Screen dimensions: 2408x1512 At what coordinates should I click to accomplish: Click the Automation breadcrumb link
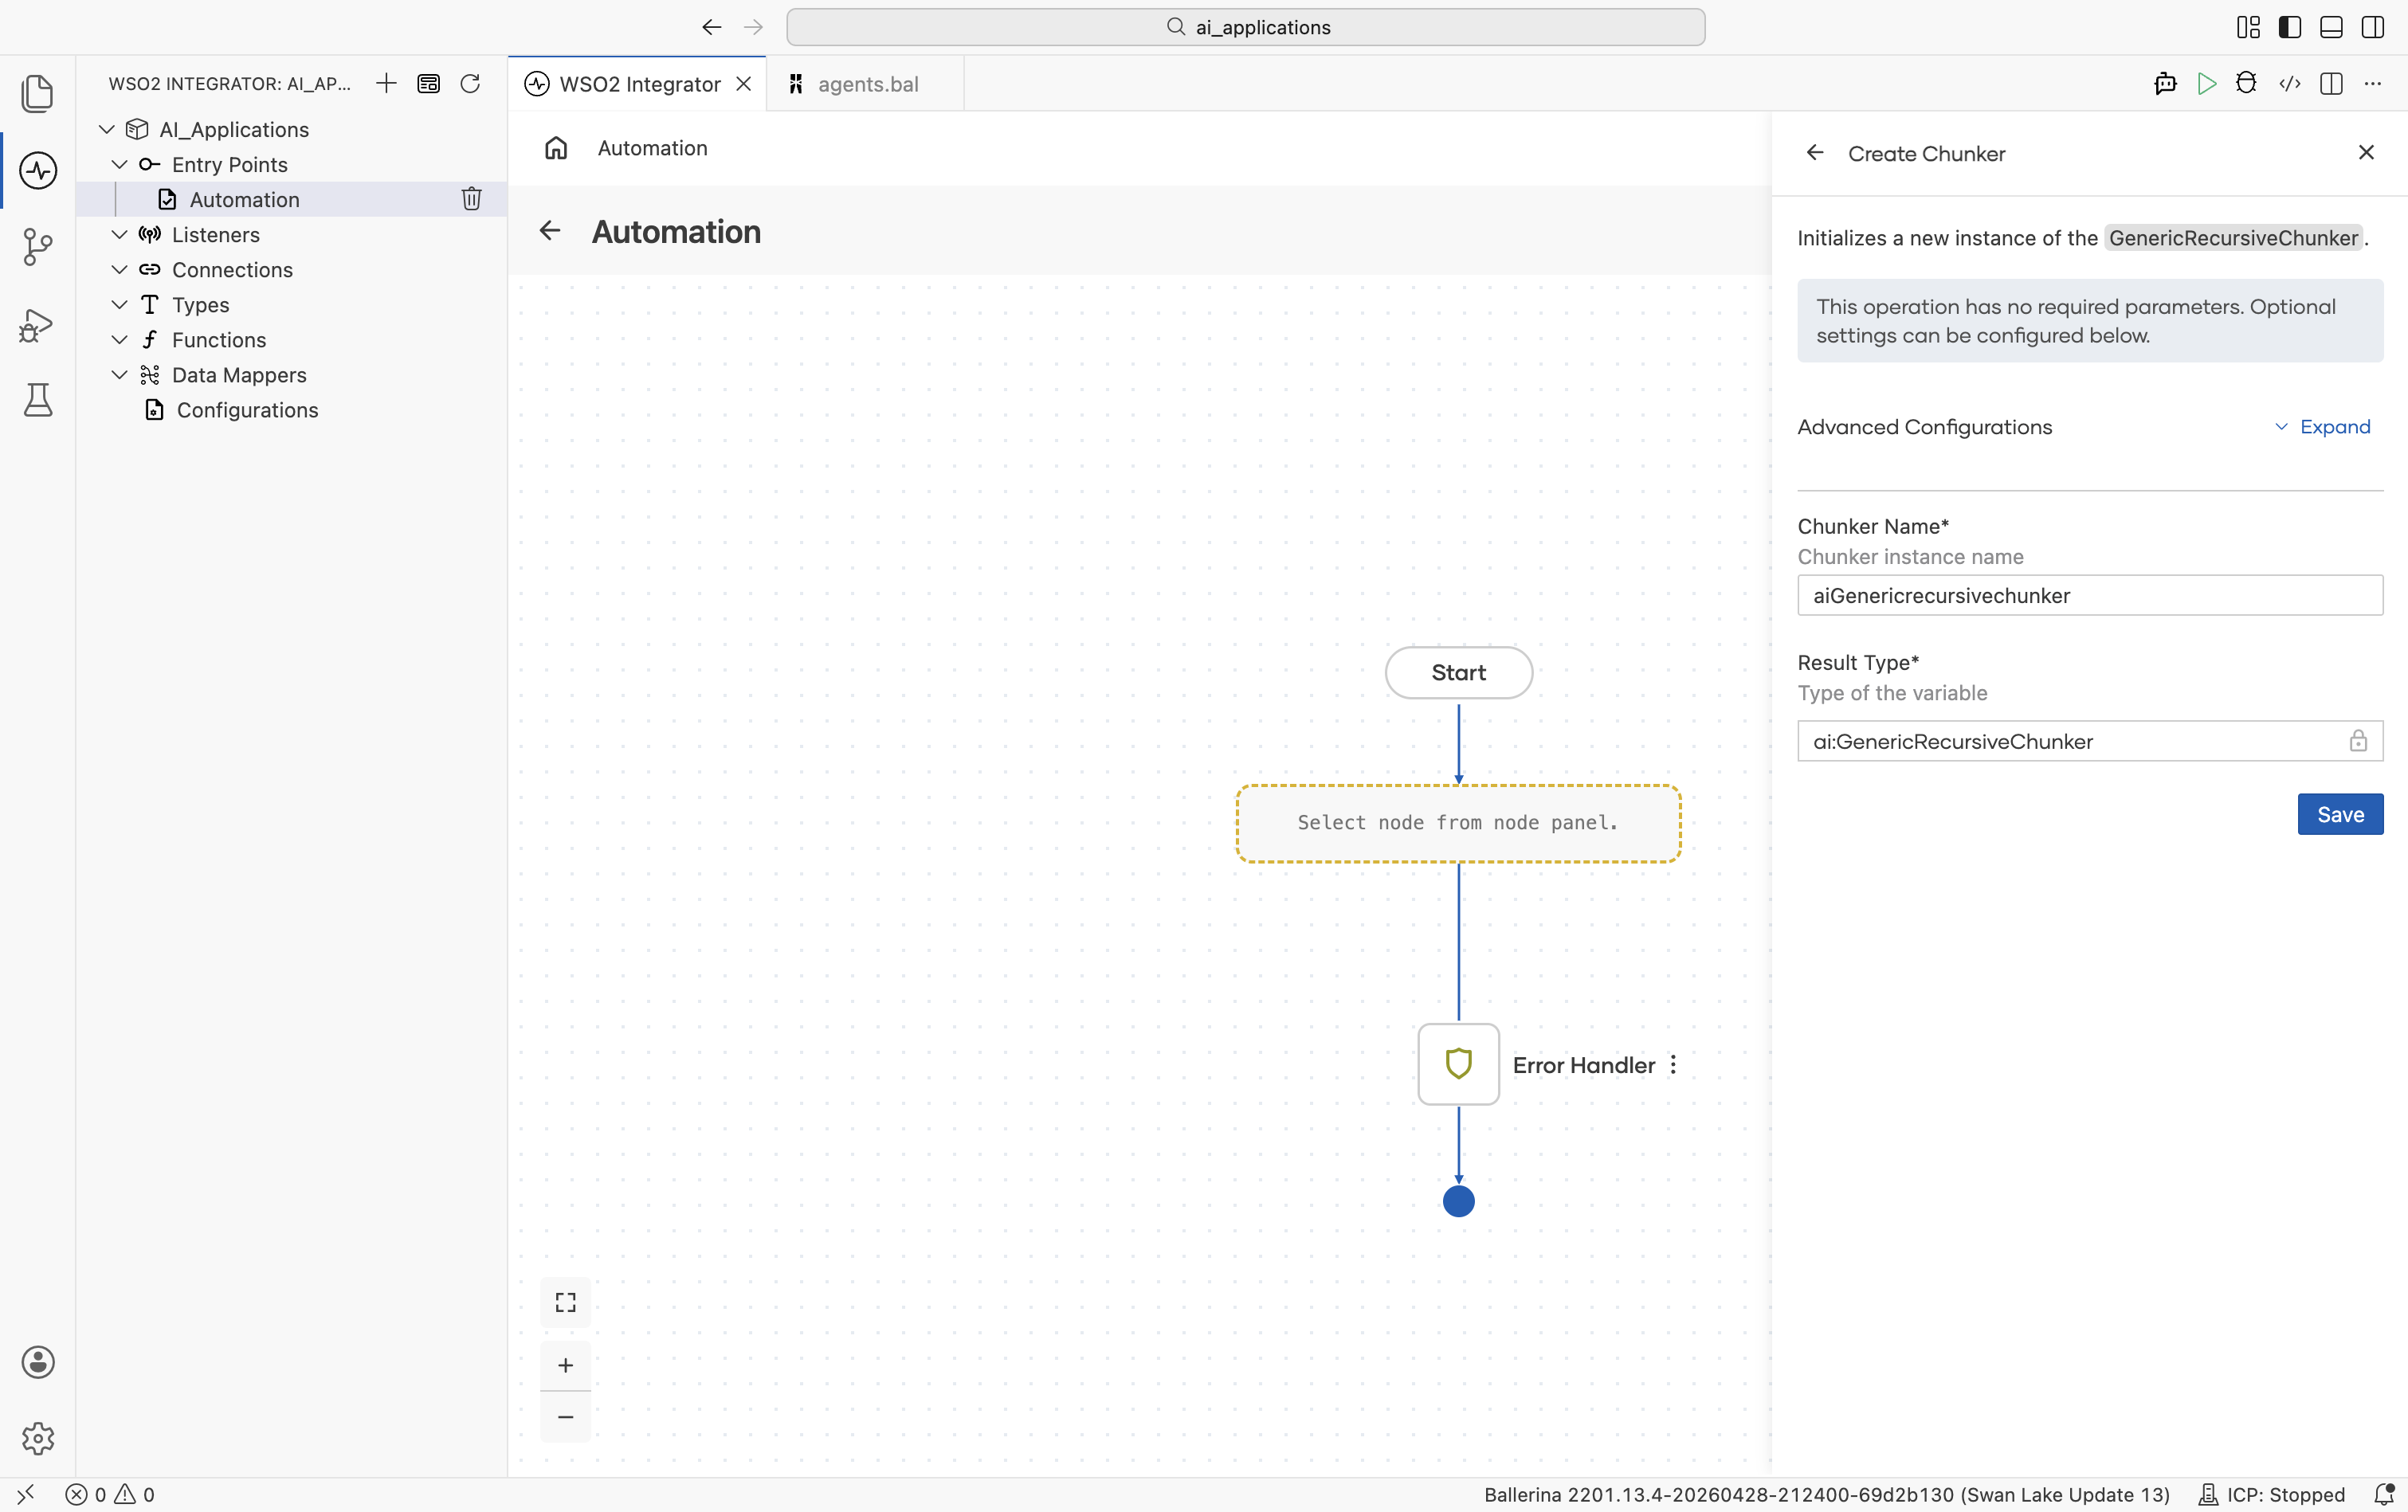[652, 148]
